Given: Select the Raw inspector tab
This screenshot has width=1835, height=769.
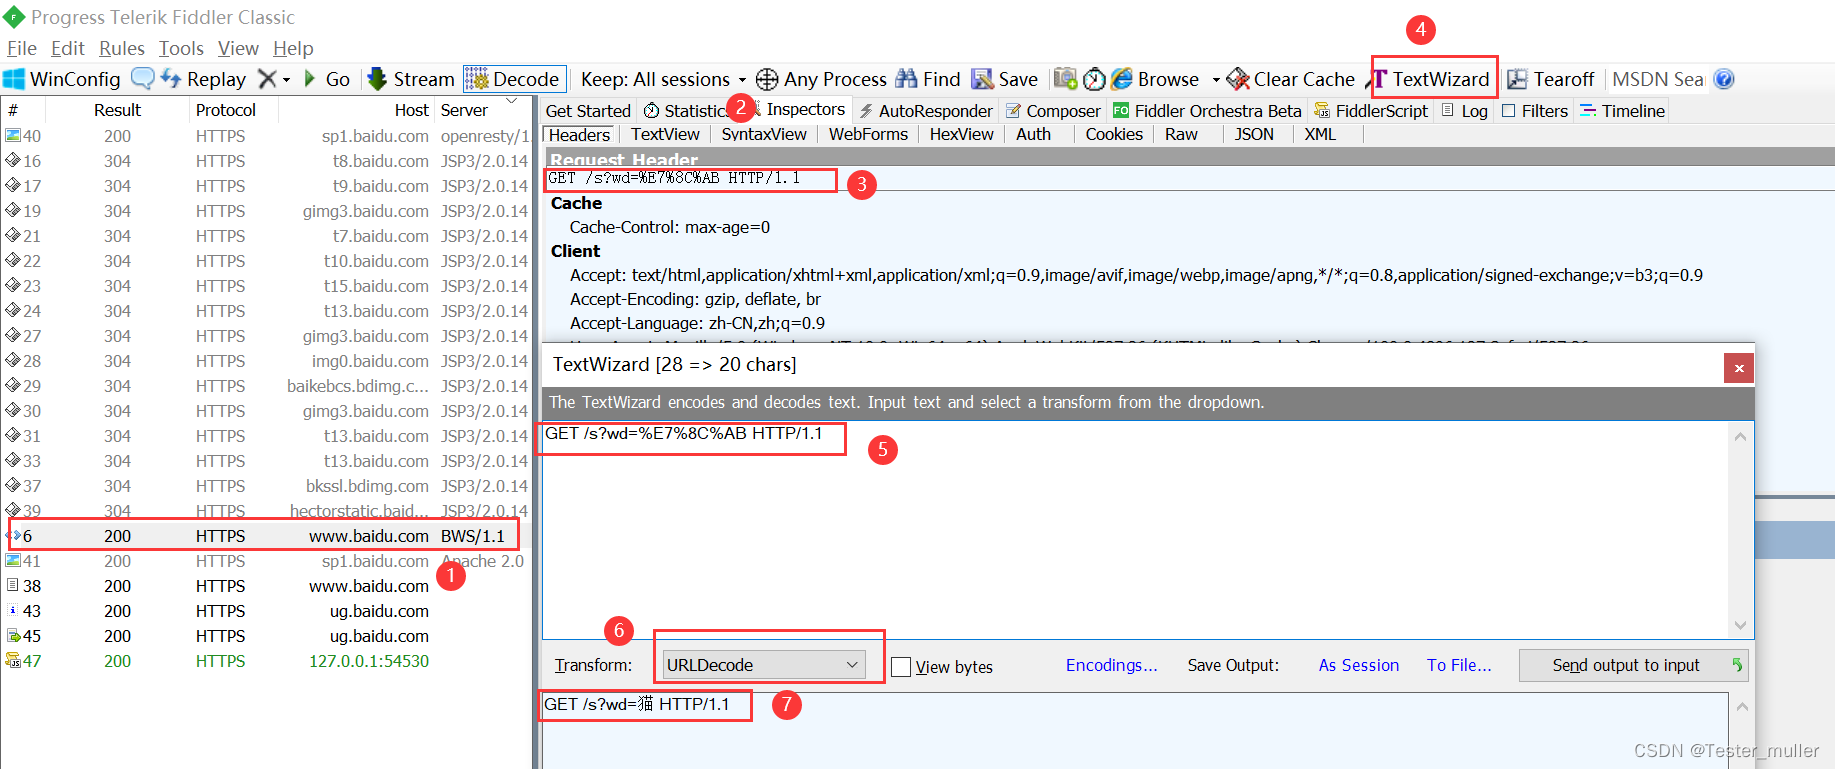Looking at the screenshot, I should tap(1181, 134).
